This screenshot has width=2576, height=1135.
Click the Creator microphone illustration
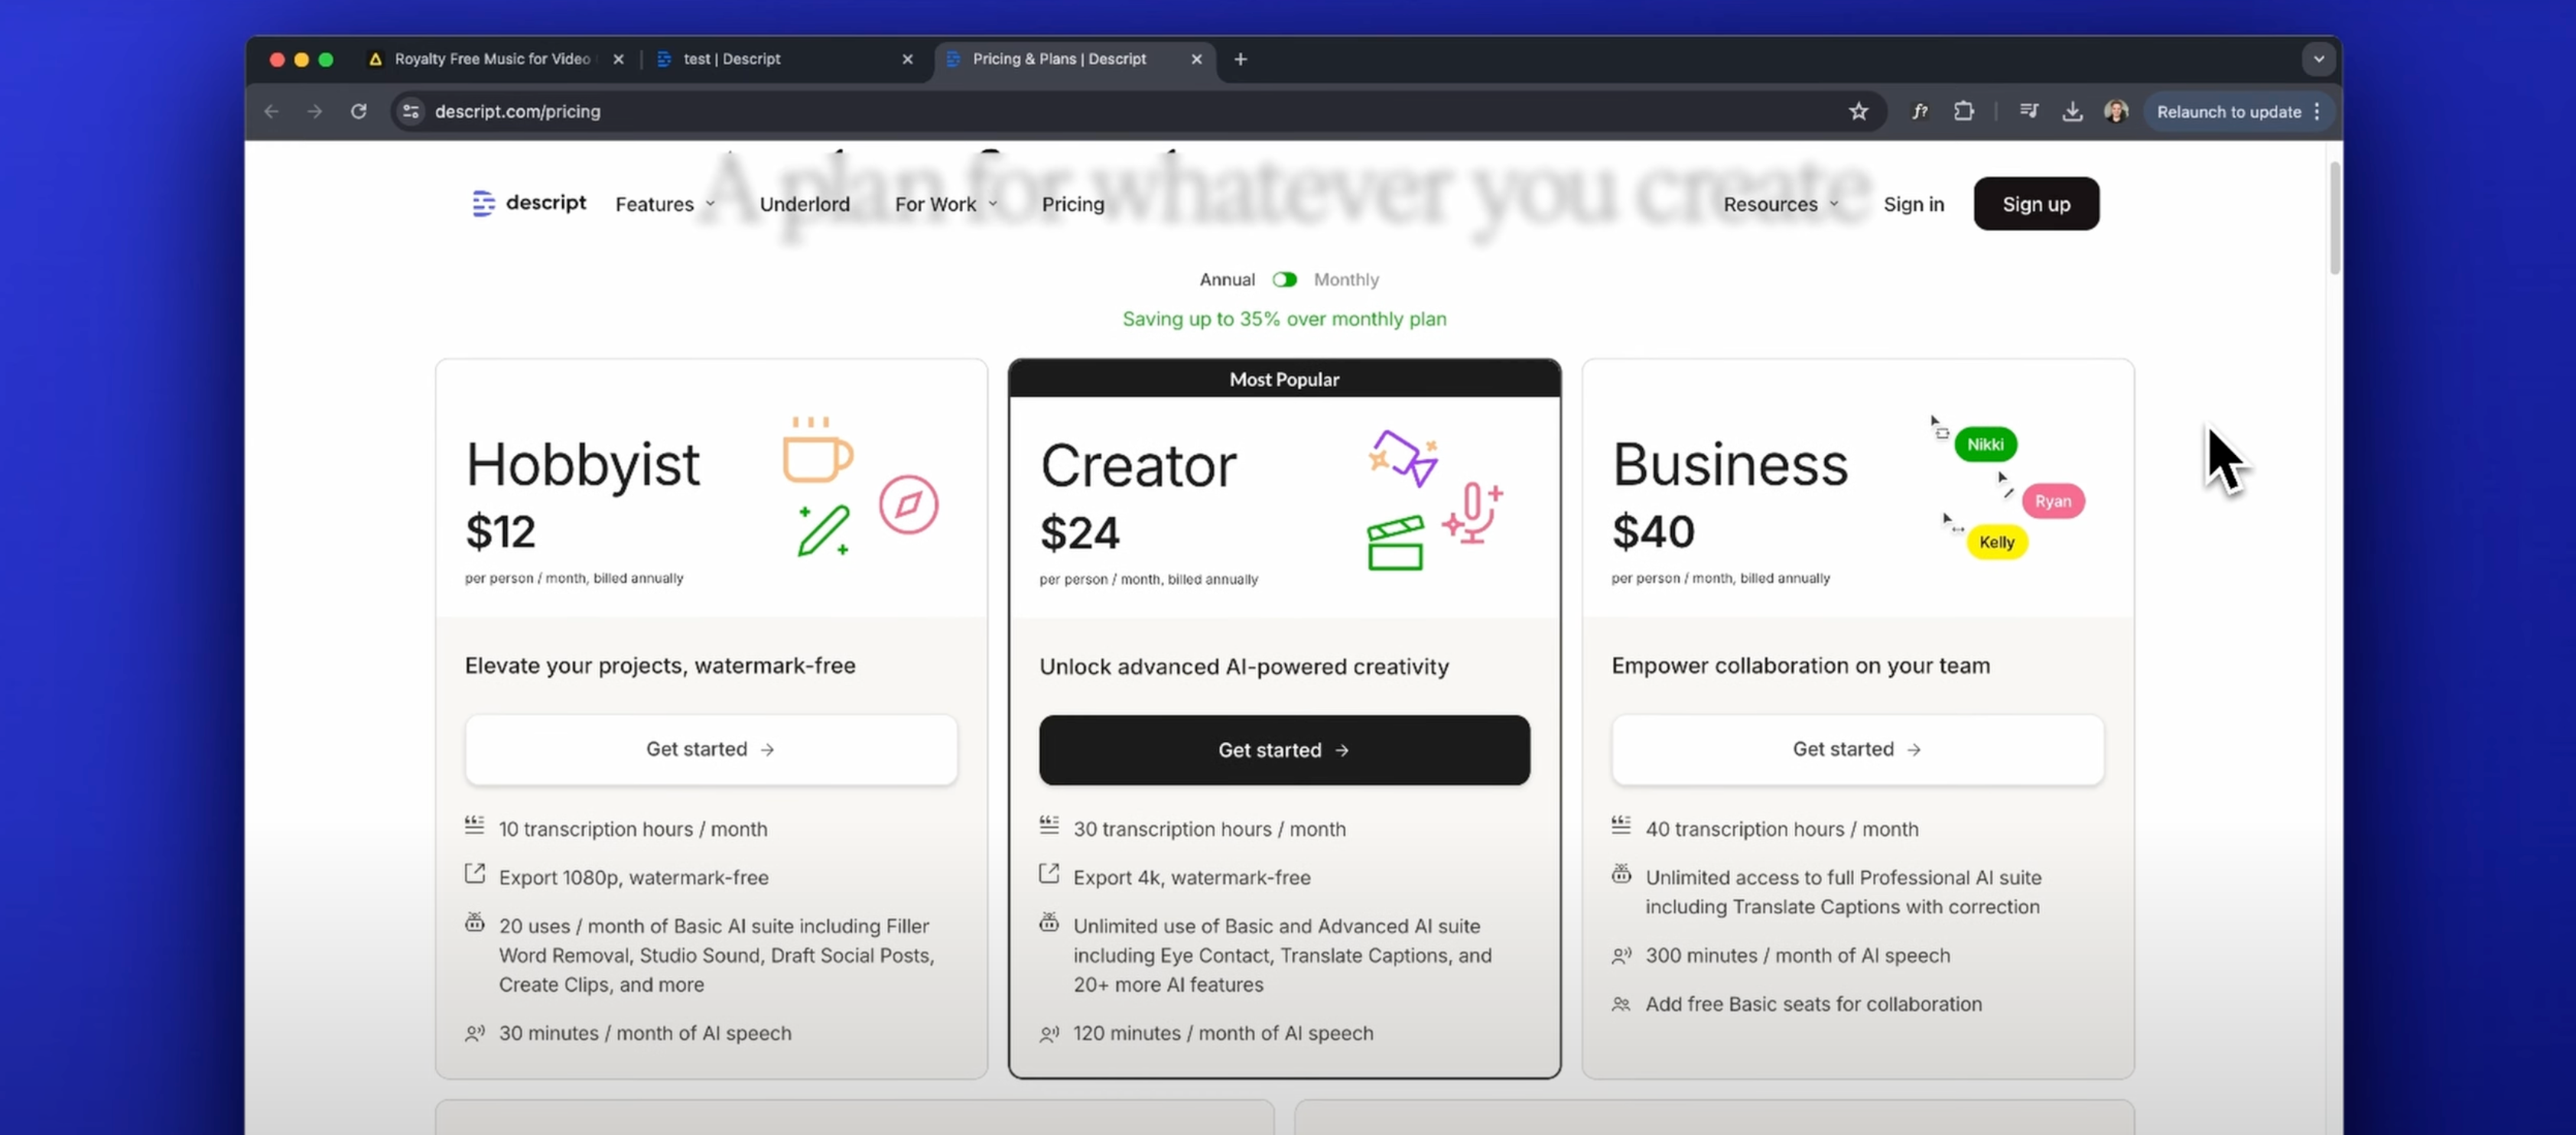click(x=1472, y=514)
